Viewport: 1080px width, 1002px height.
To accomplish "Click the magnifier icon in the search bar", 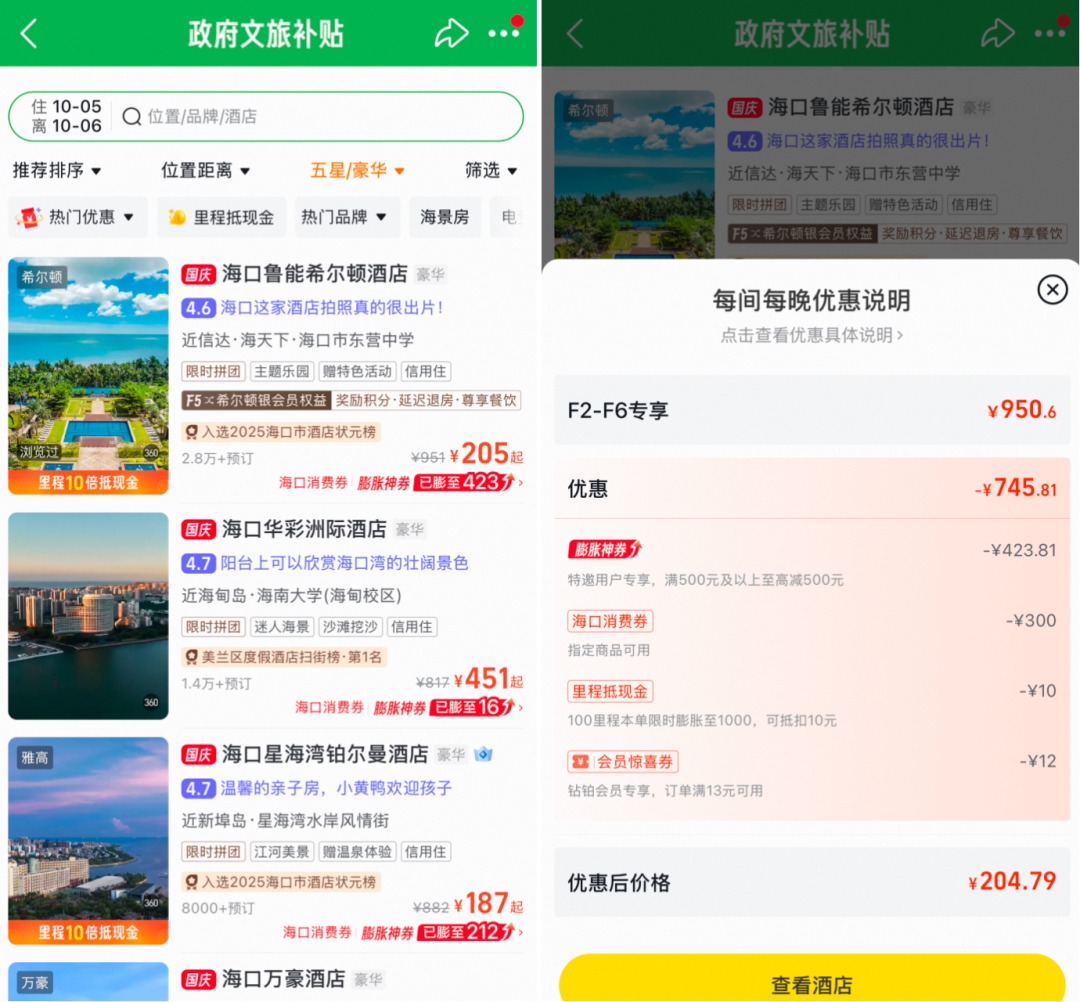I will coord(131,117).
